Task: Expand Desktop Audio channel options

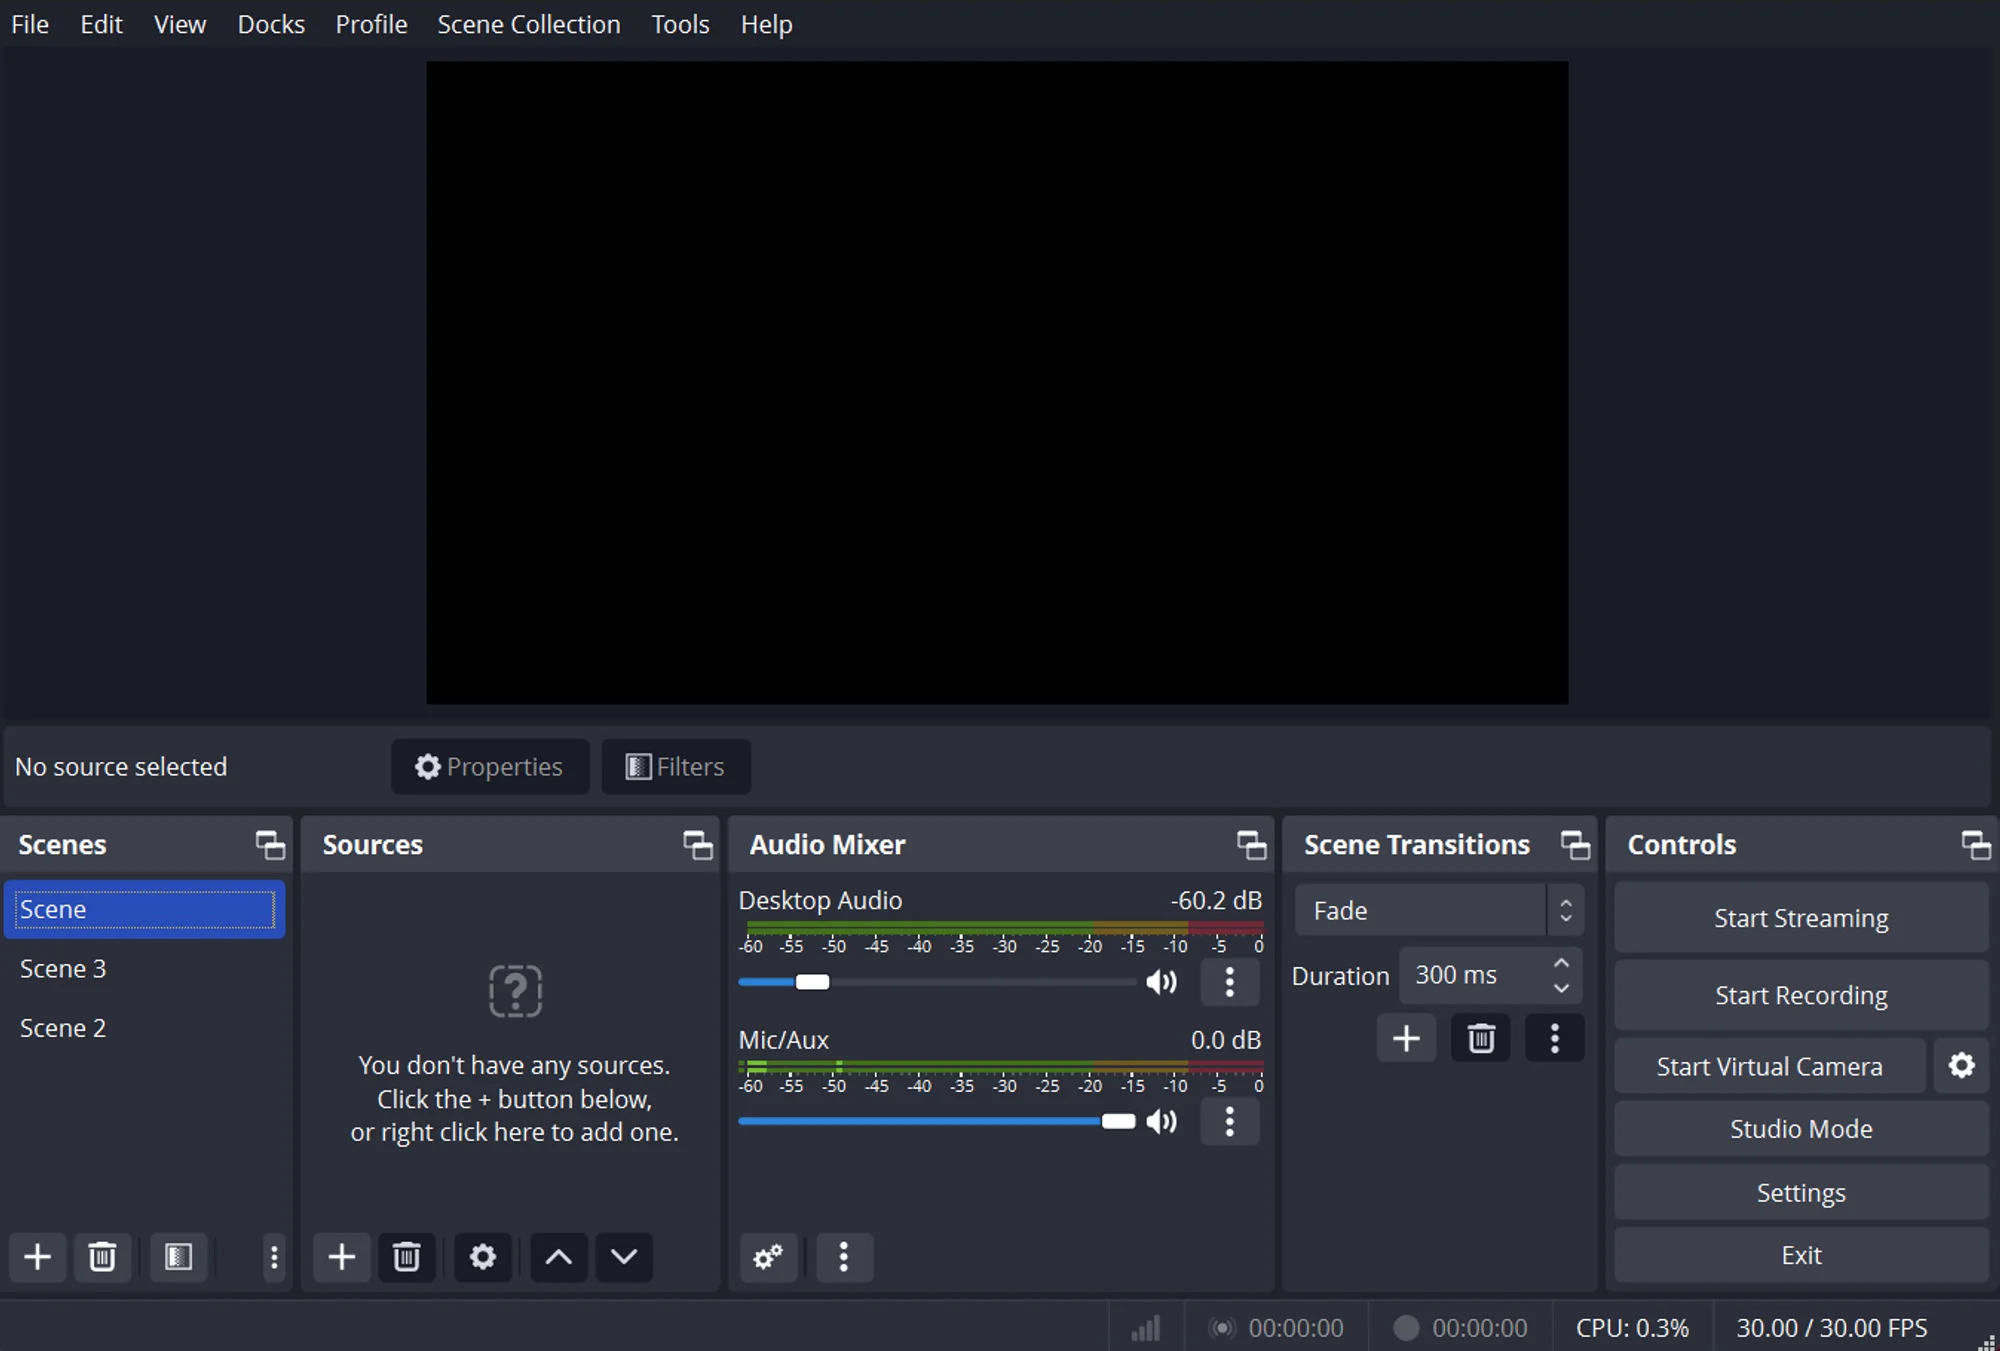Action: tap(1233, 982)
